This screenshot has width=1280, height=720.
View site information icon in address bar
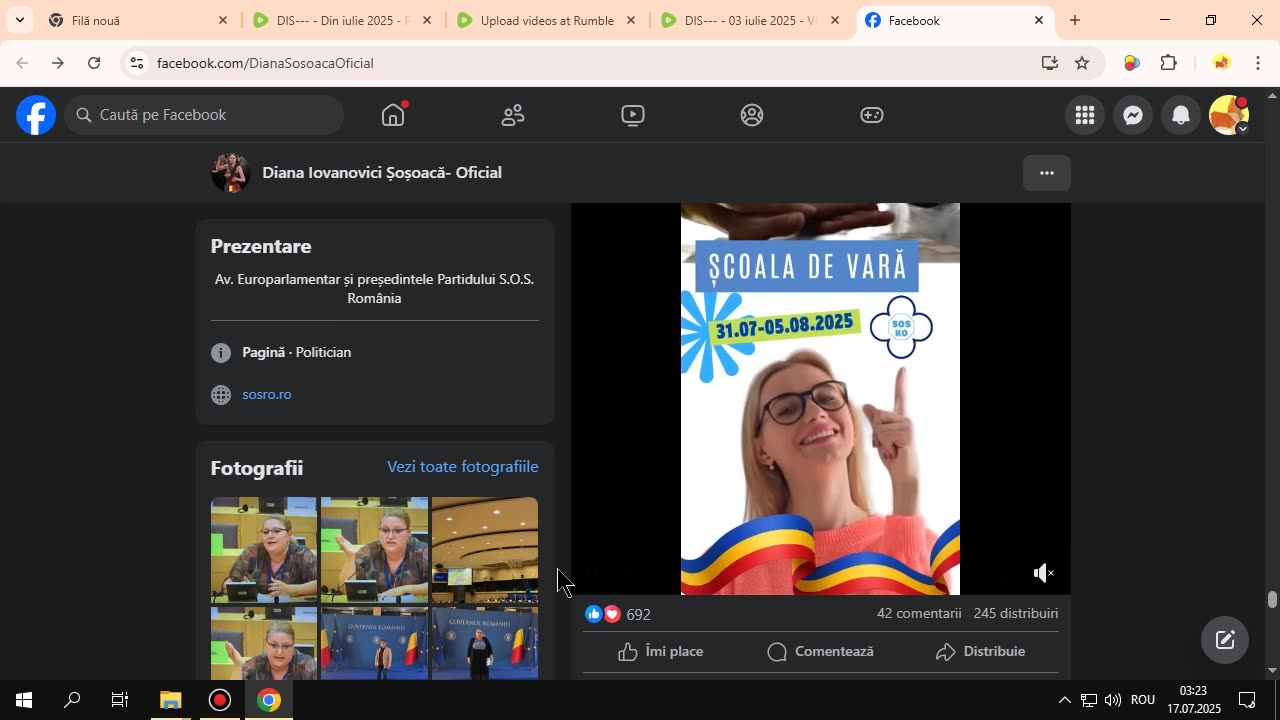coord(137,63)
